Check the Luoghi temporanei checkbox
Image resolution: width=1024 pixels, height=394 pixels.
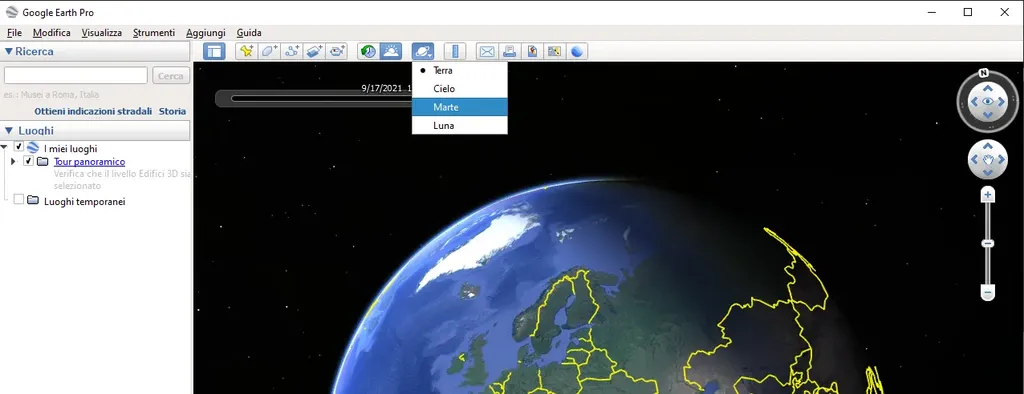(19, 199)
